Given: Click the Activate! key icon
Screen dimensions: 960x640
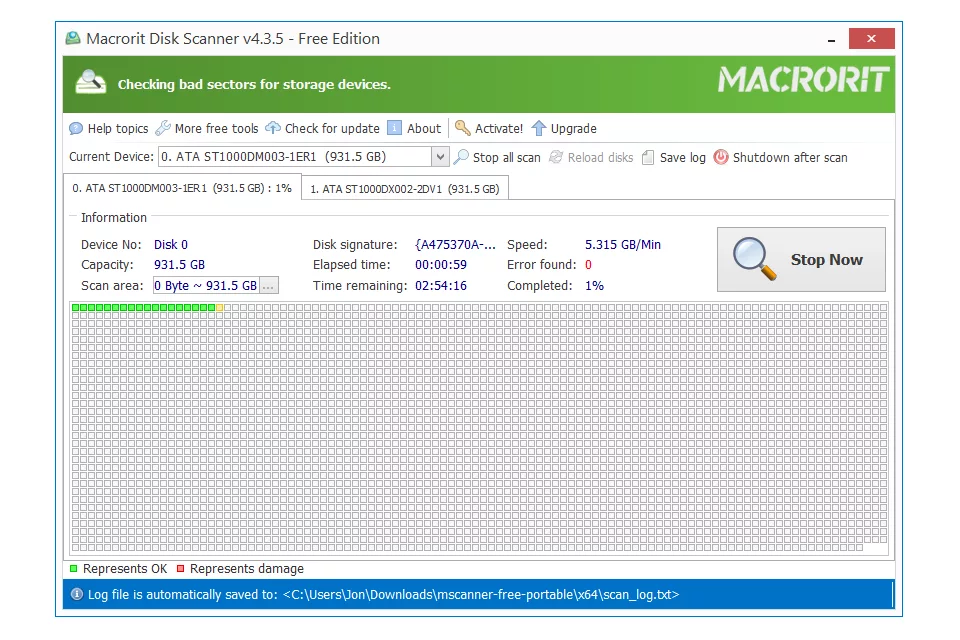Looking at the screenshot, I should [x=462, y=128].
